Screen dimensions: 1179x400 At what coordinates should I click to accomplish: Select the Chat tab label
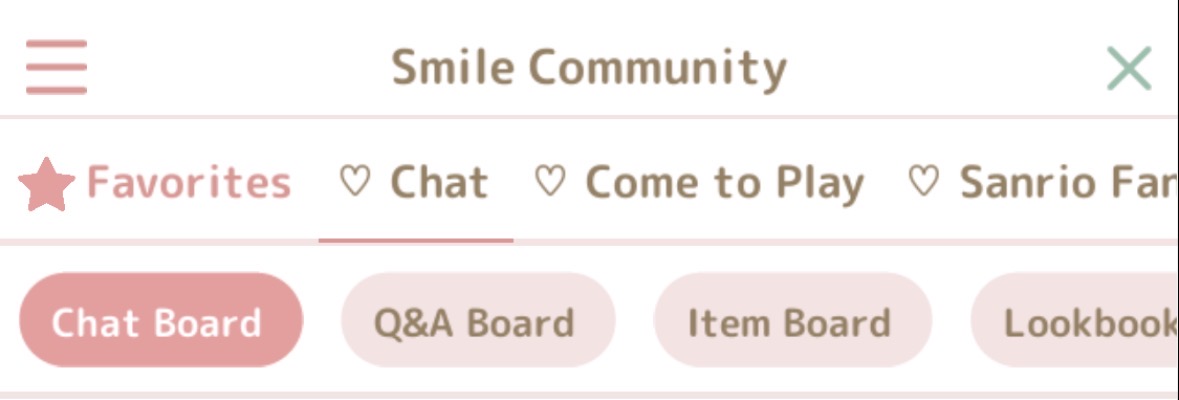[x=438, y=183]
